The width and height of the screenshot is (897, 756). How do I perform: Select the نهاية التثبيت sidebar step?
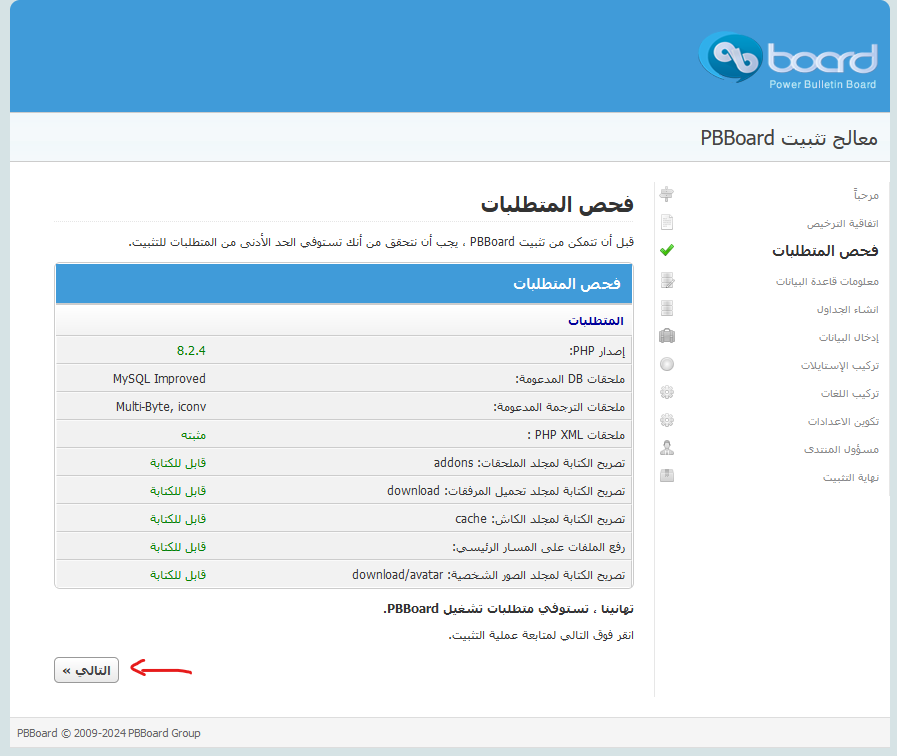pos(851,478)
